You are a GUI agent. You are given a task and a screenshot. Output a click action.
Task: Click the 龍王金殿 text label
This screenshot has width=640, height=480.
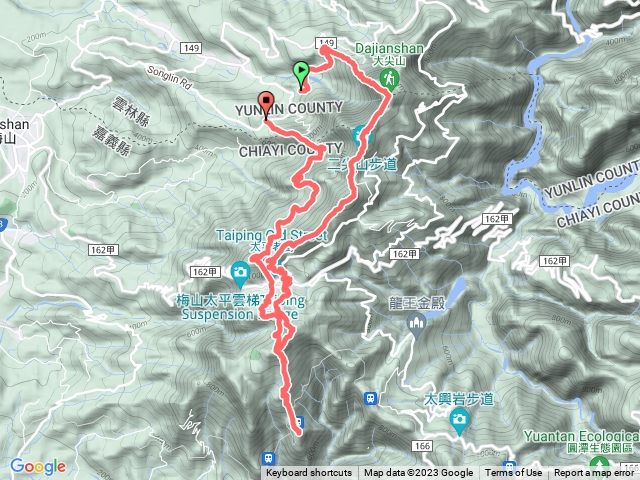tap(417, 304)
